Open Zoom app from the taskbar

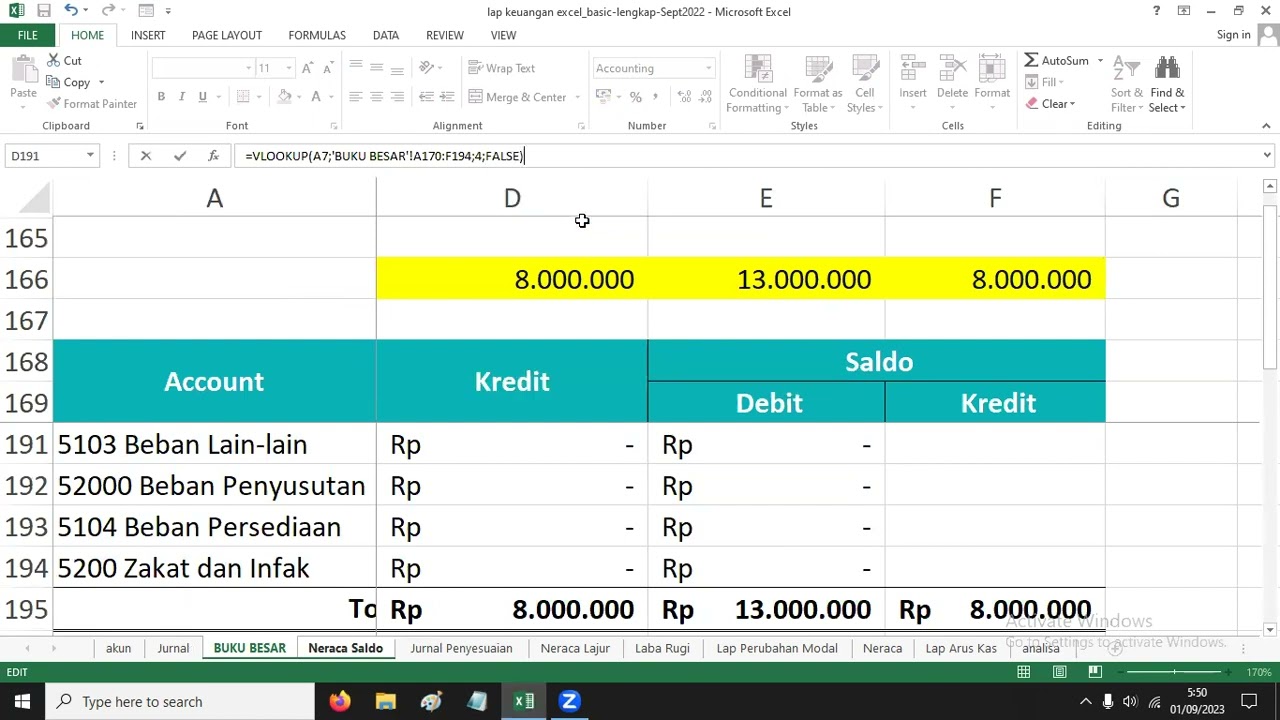tap(569, 702)
